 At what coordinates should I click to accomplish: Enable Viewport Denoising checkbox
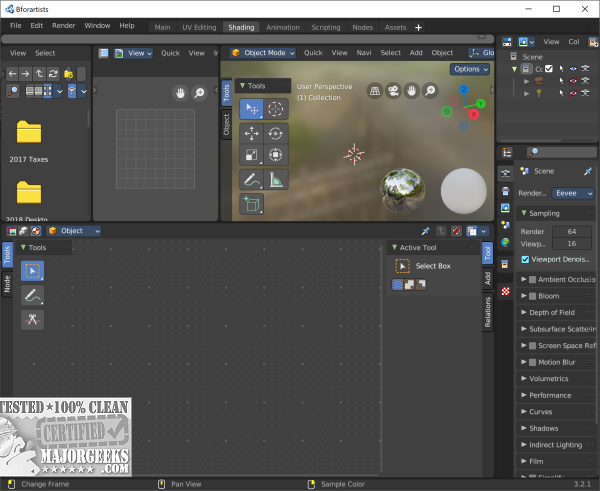[x=526, y=258]
